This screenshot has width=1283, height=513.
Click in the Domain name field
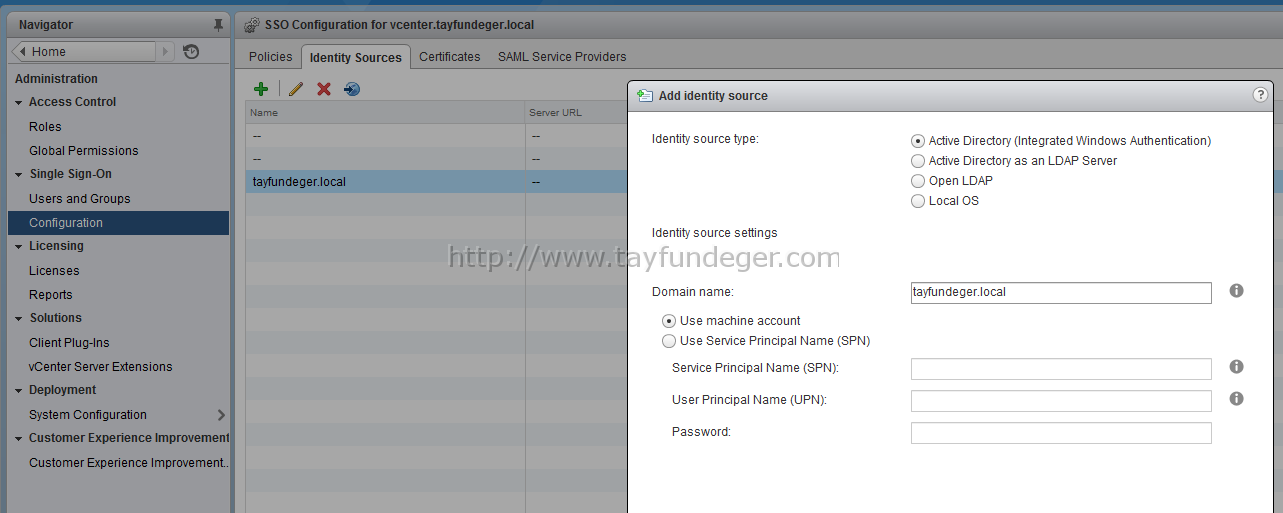pos(1061,292)
